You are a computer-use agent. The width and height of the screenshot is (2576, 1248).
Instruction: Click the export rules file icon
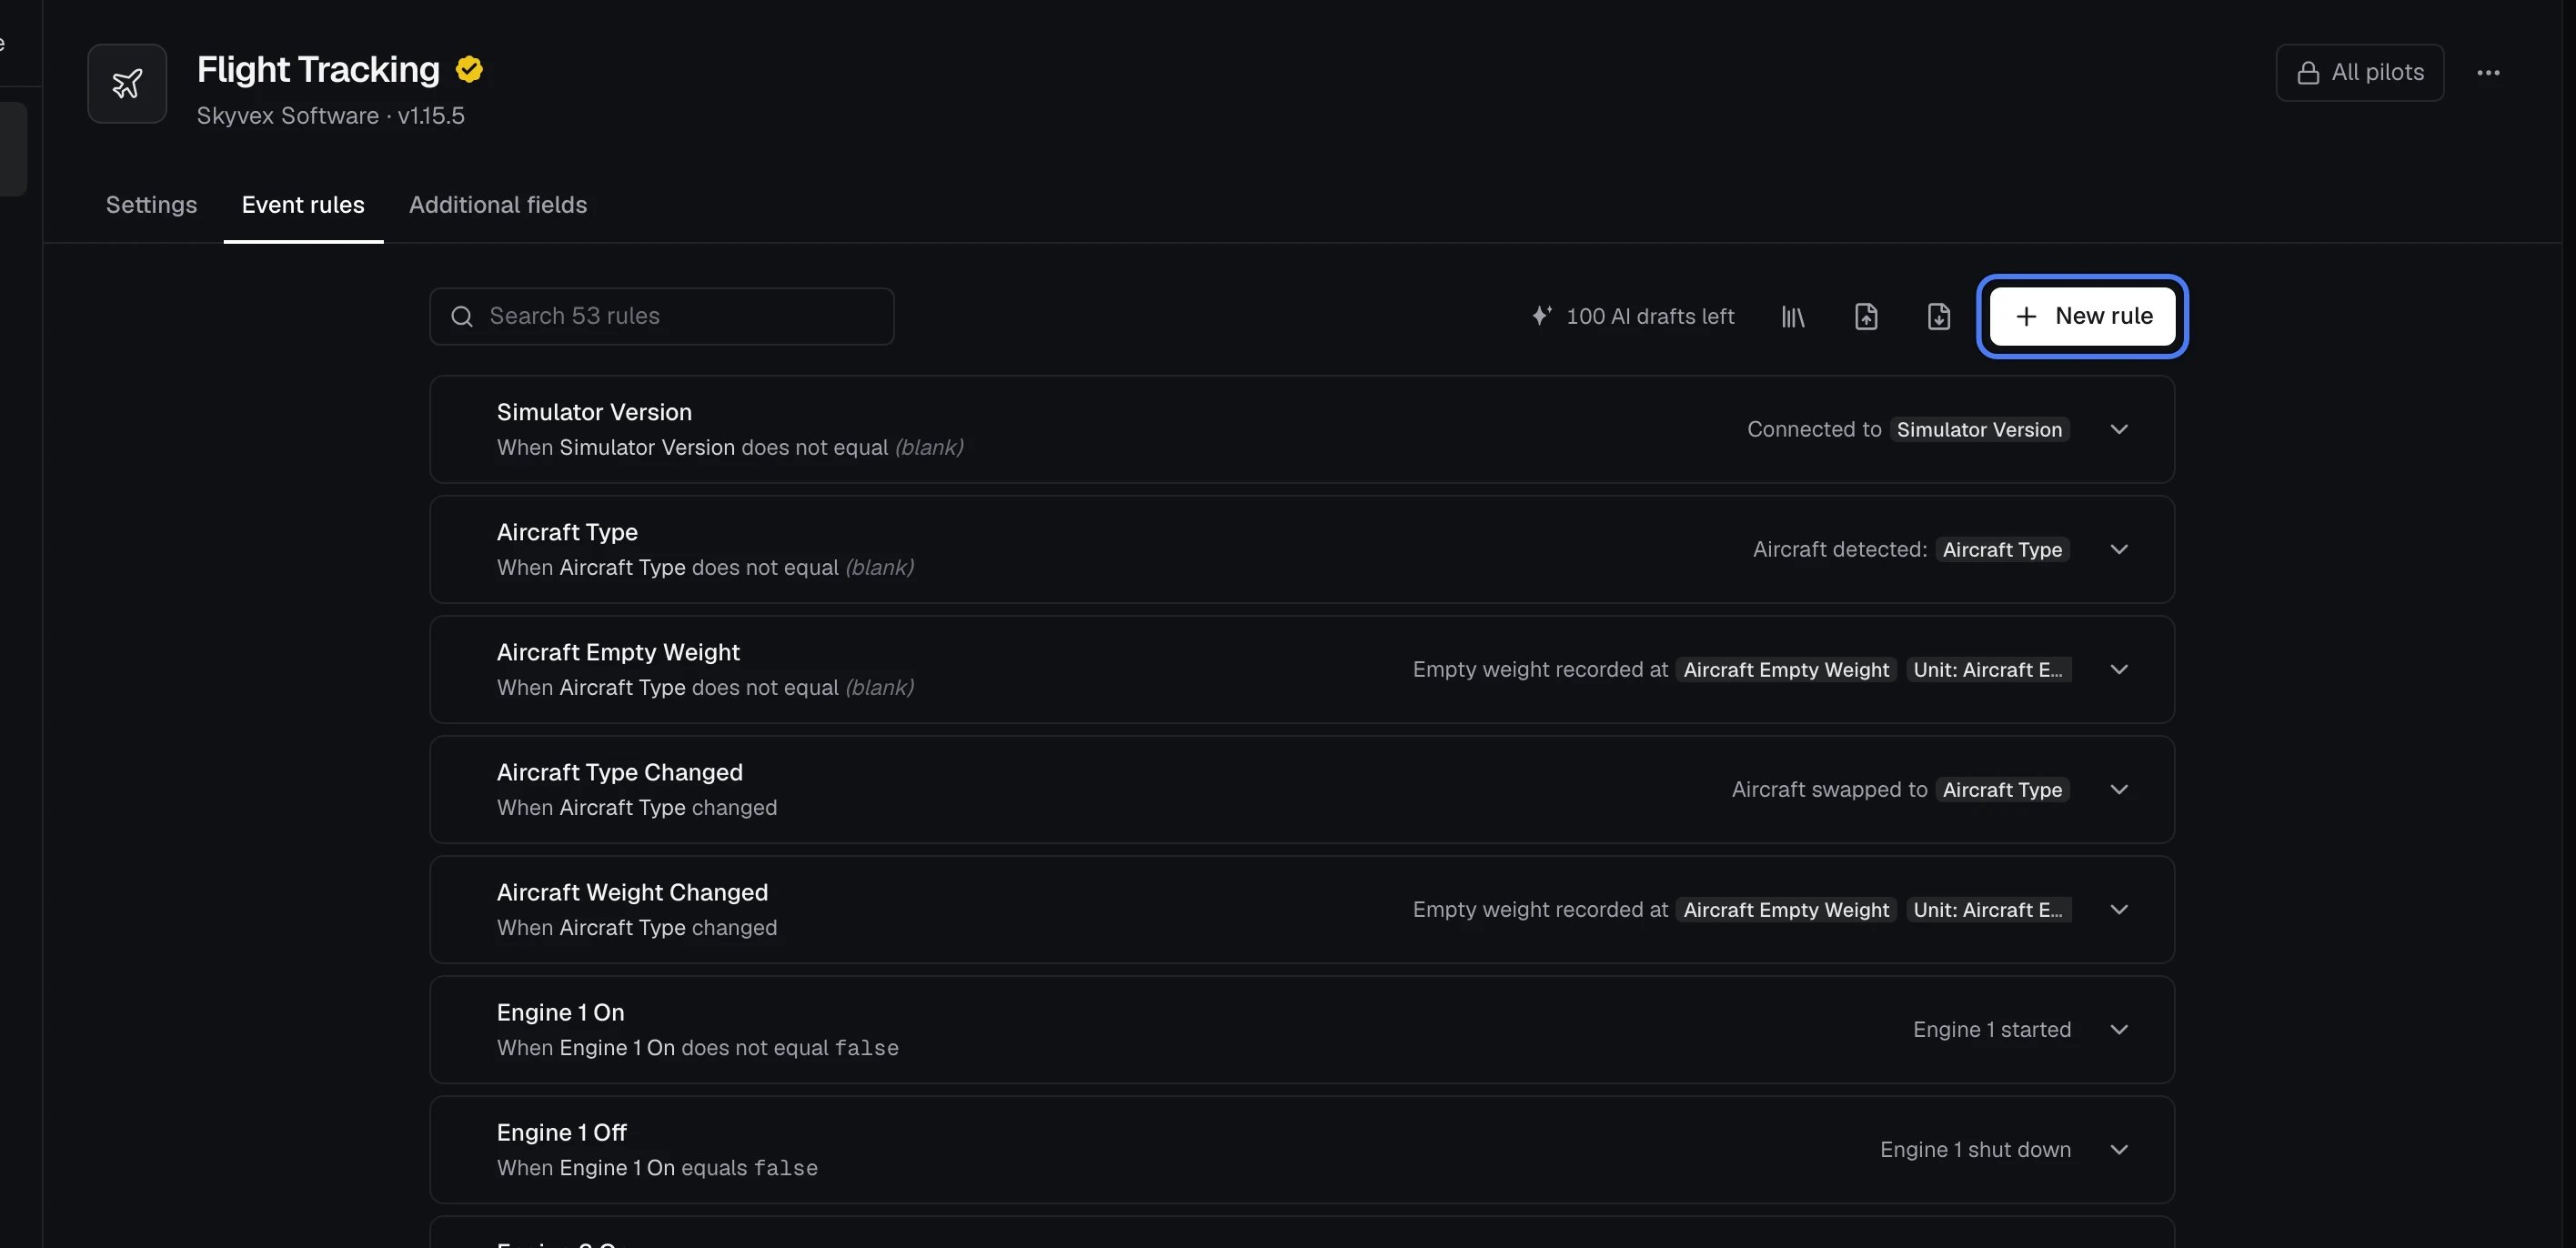(1938, 316)
